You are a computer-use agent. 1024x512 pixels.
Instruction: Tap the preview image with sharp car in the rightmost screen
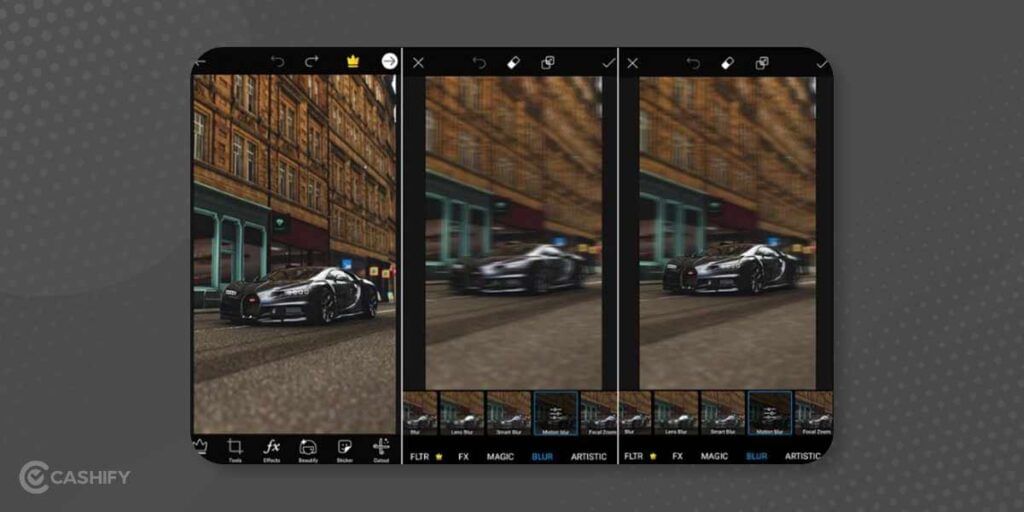click(728, 233)
